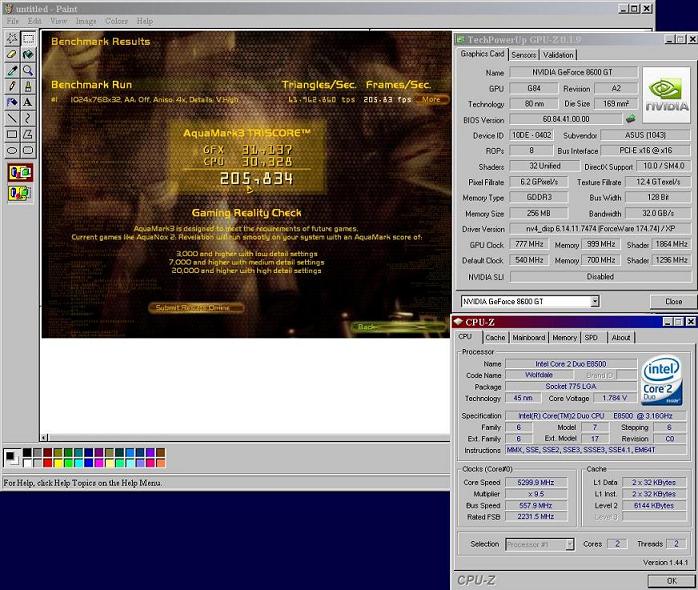Open the Image menu in Paint

tap(86, 21)
